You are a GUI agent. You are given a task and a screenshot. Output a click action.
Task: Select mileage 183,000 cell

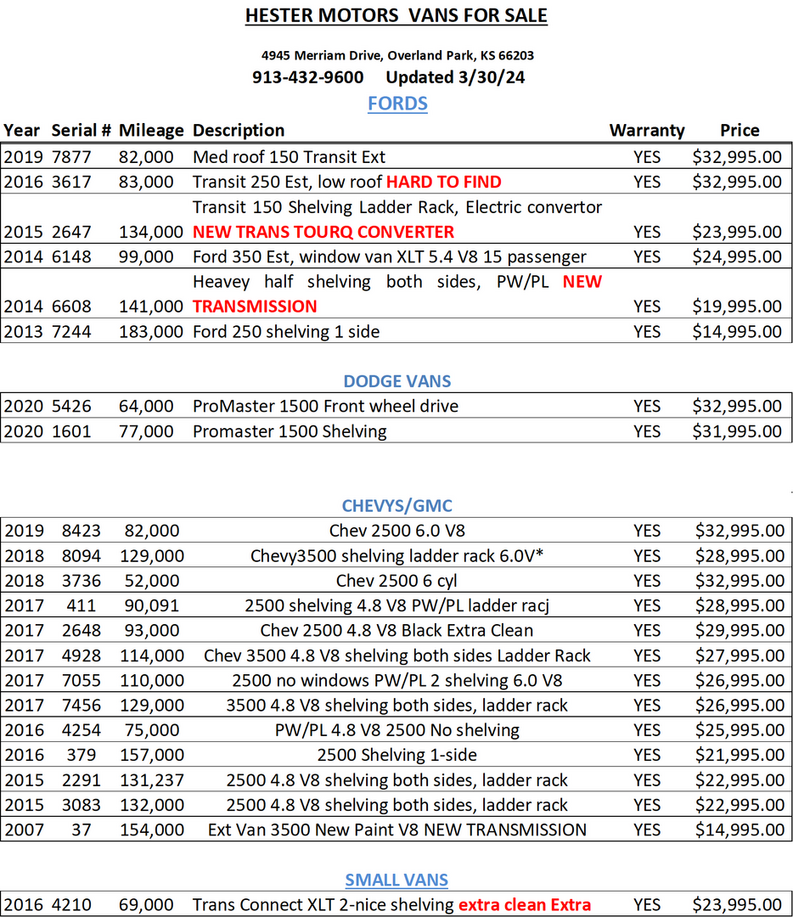tap(151, 332)
